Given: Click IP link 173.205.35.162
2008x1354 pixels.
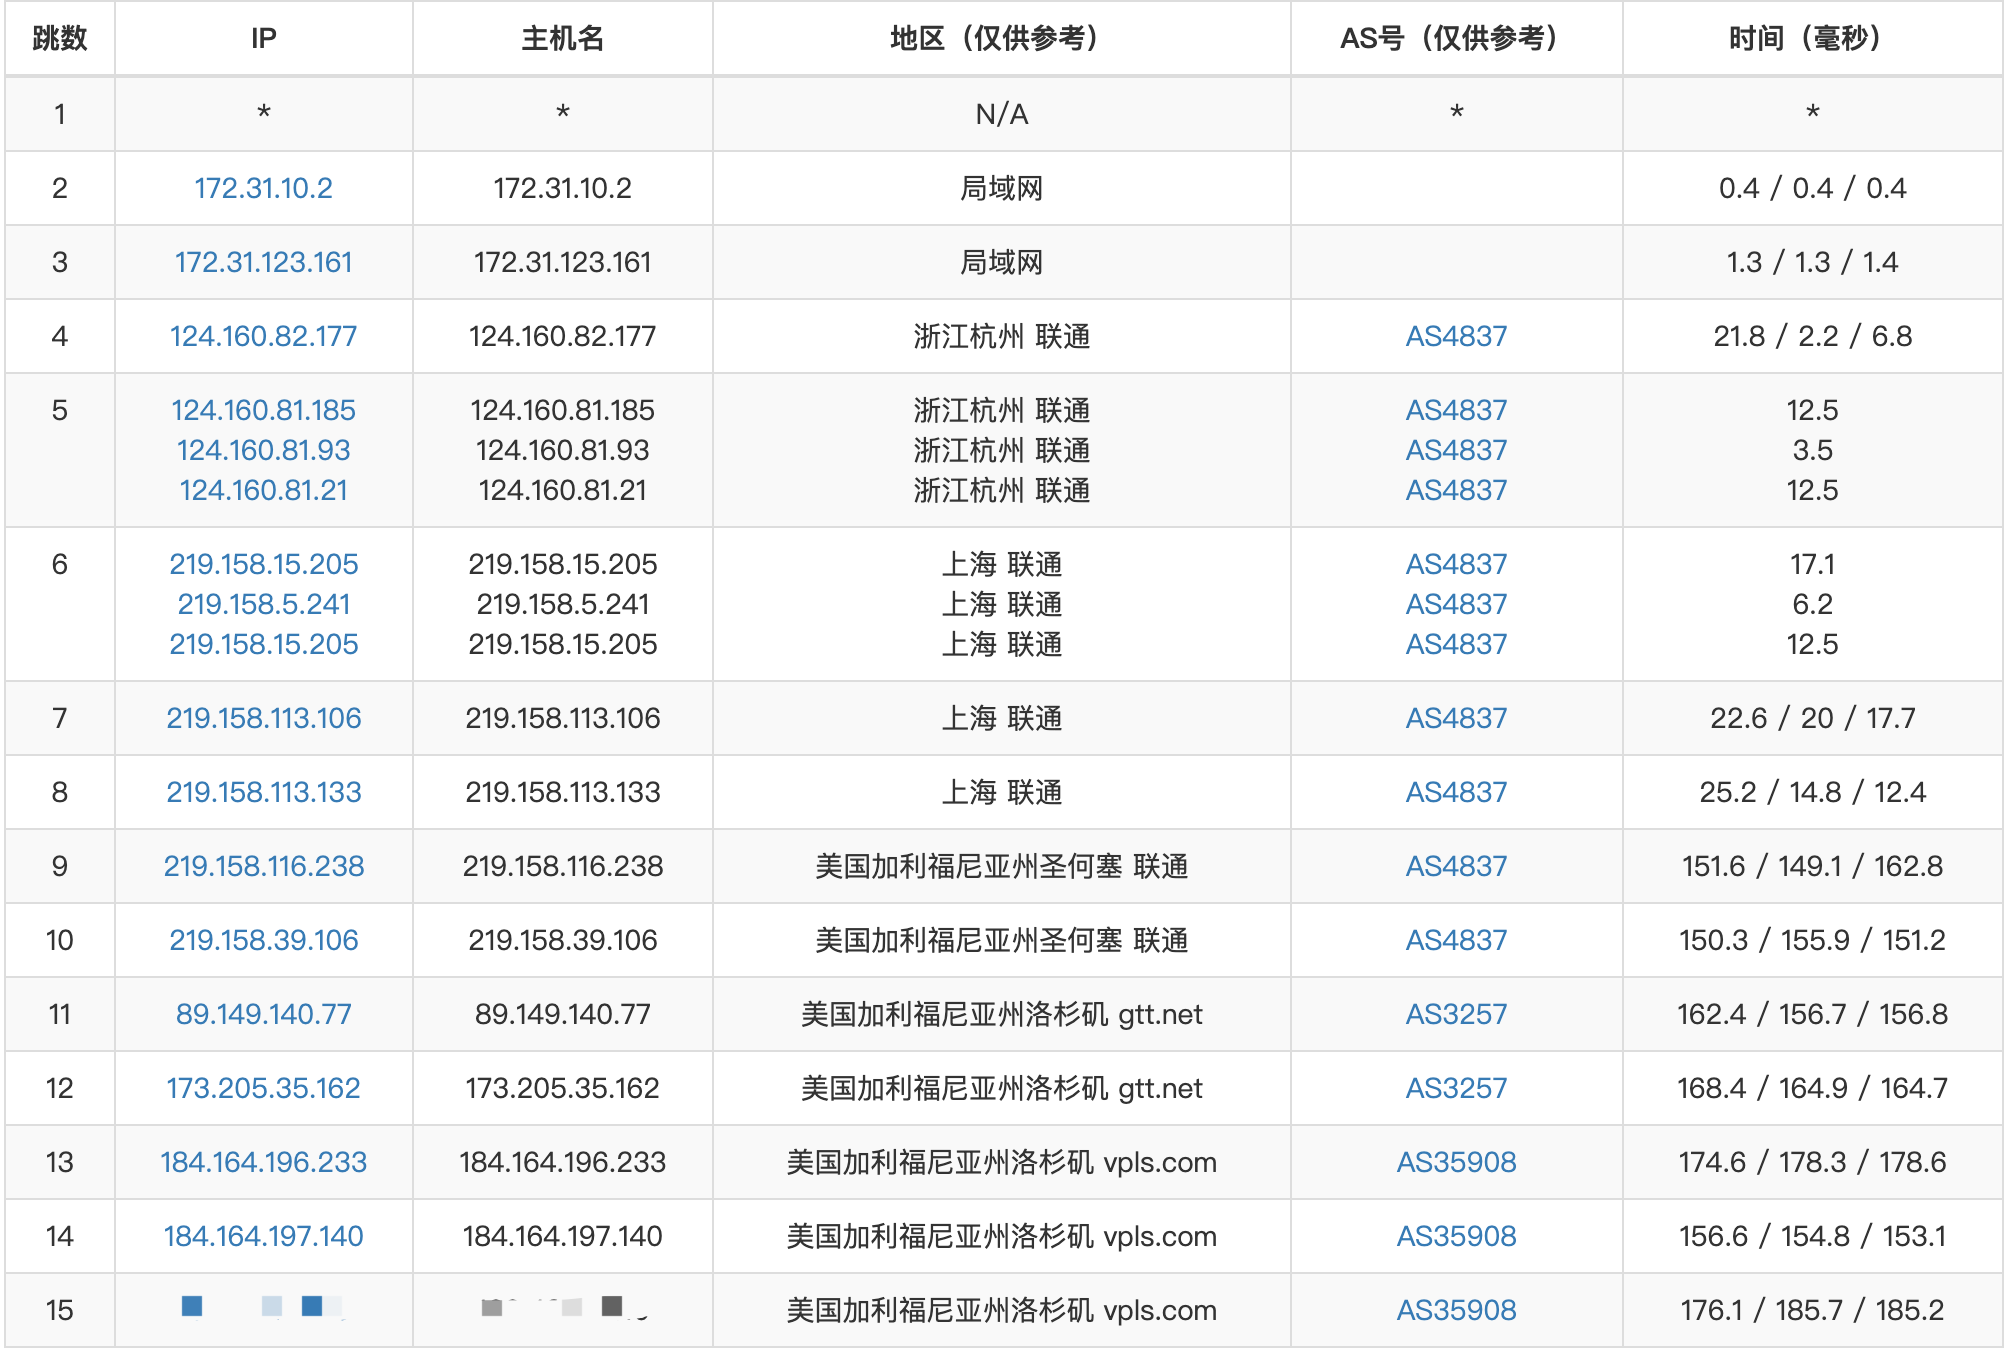Looking at the screenshot, I should coord(263,1088).
